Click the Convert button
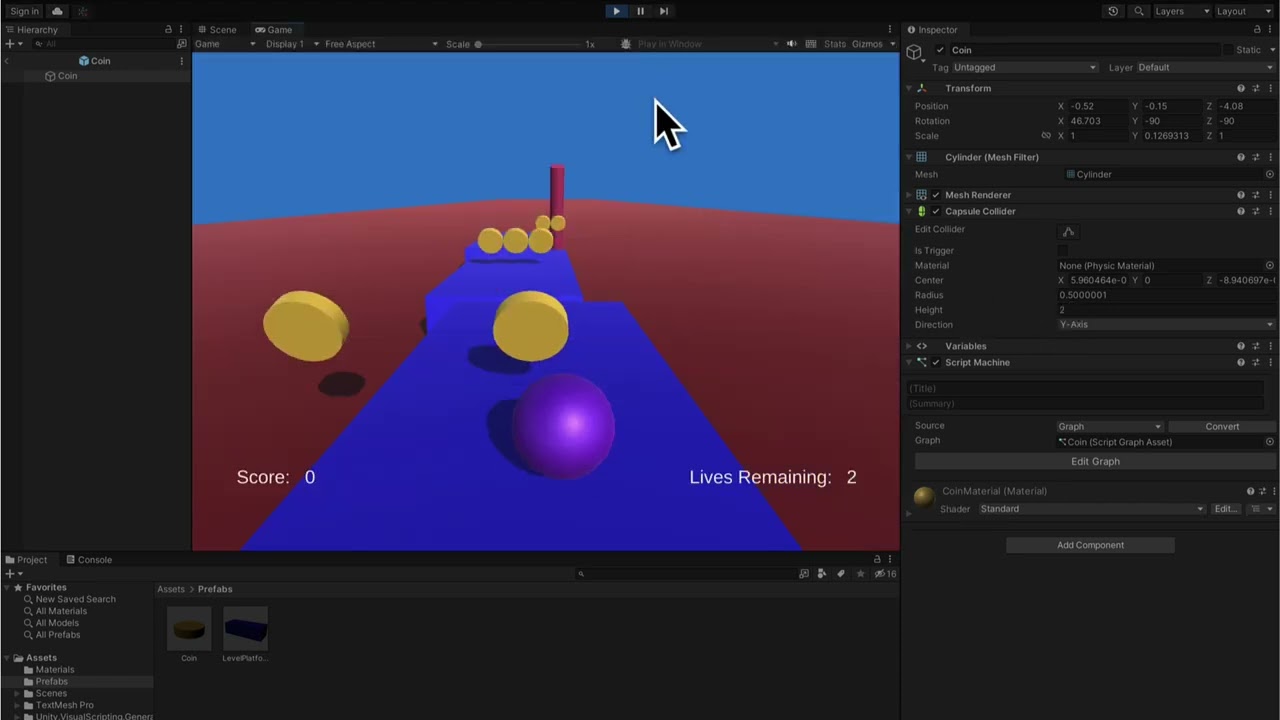The height and width of the screenshot is (720, 1280). (x=1222, y=426)
